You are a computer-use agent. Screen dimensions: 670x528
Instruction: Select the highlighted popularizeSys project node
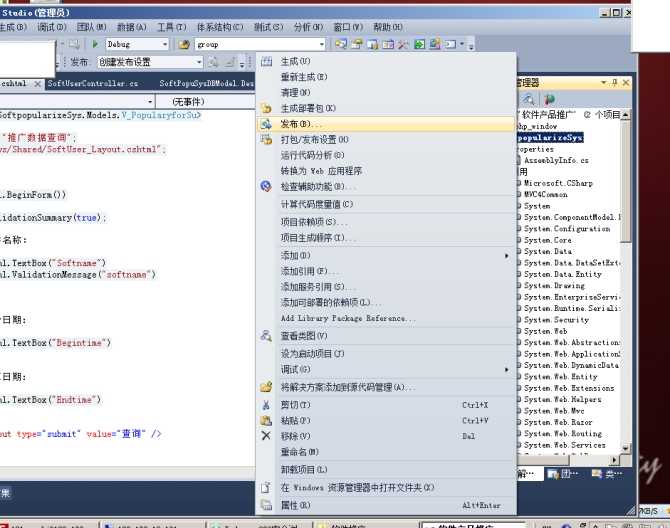tap(550, 138)
